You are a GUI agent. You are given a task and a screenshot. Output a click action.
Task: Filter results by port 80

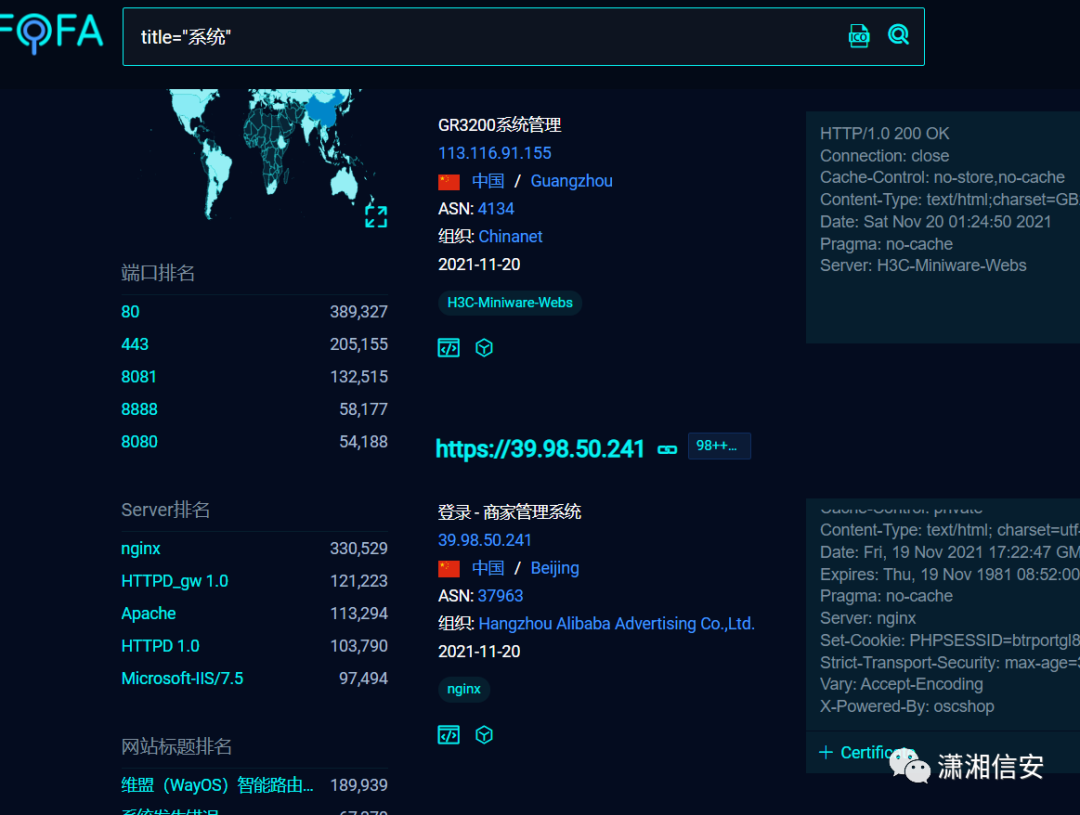(x=130, y=312)
